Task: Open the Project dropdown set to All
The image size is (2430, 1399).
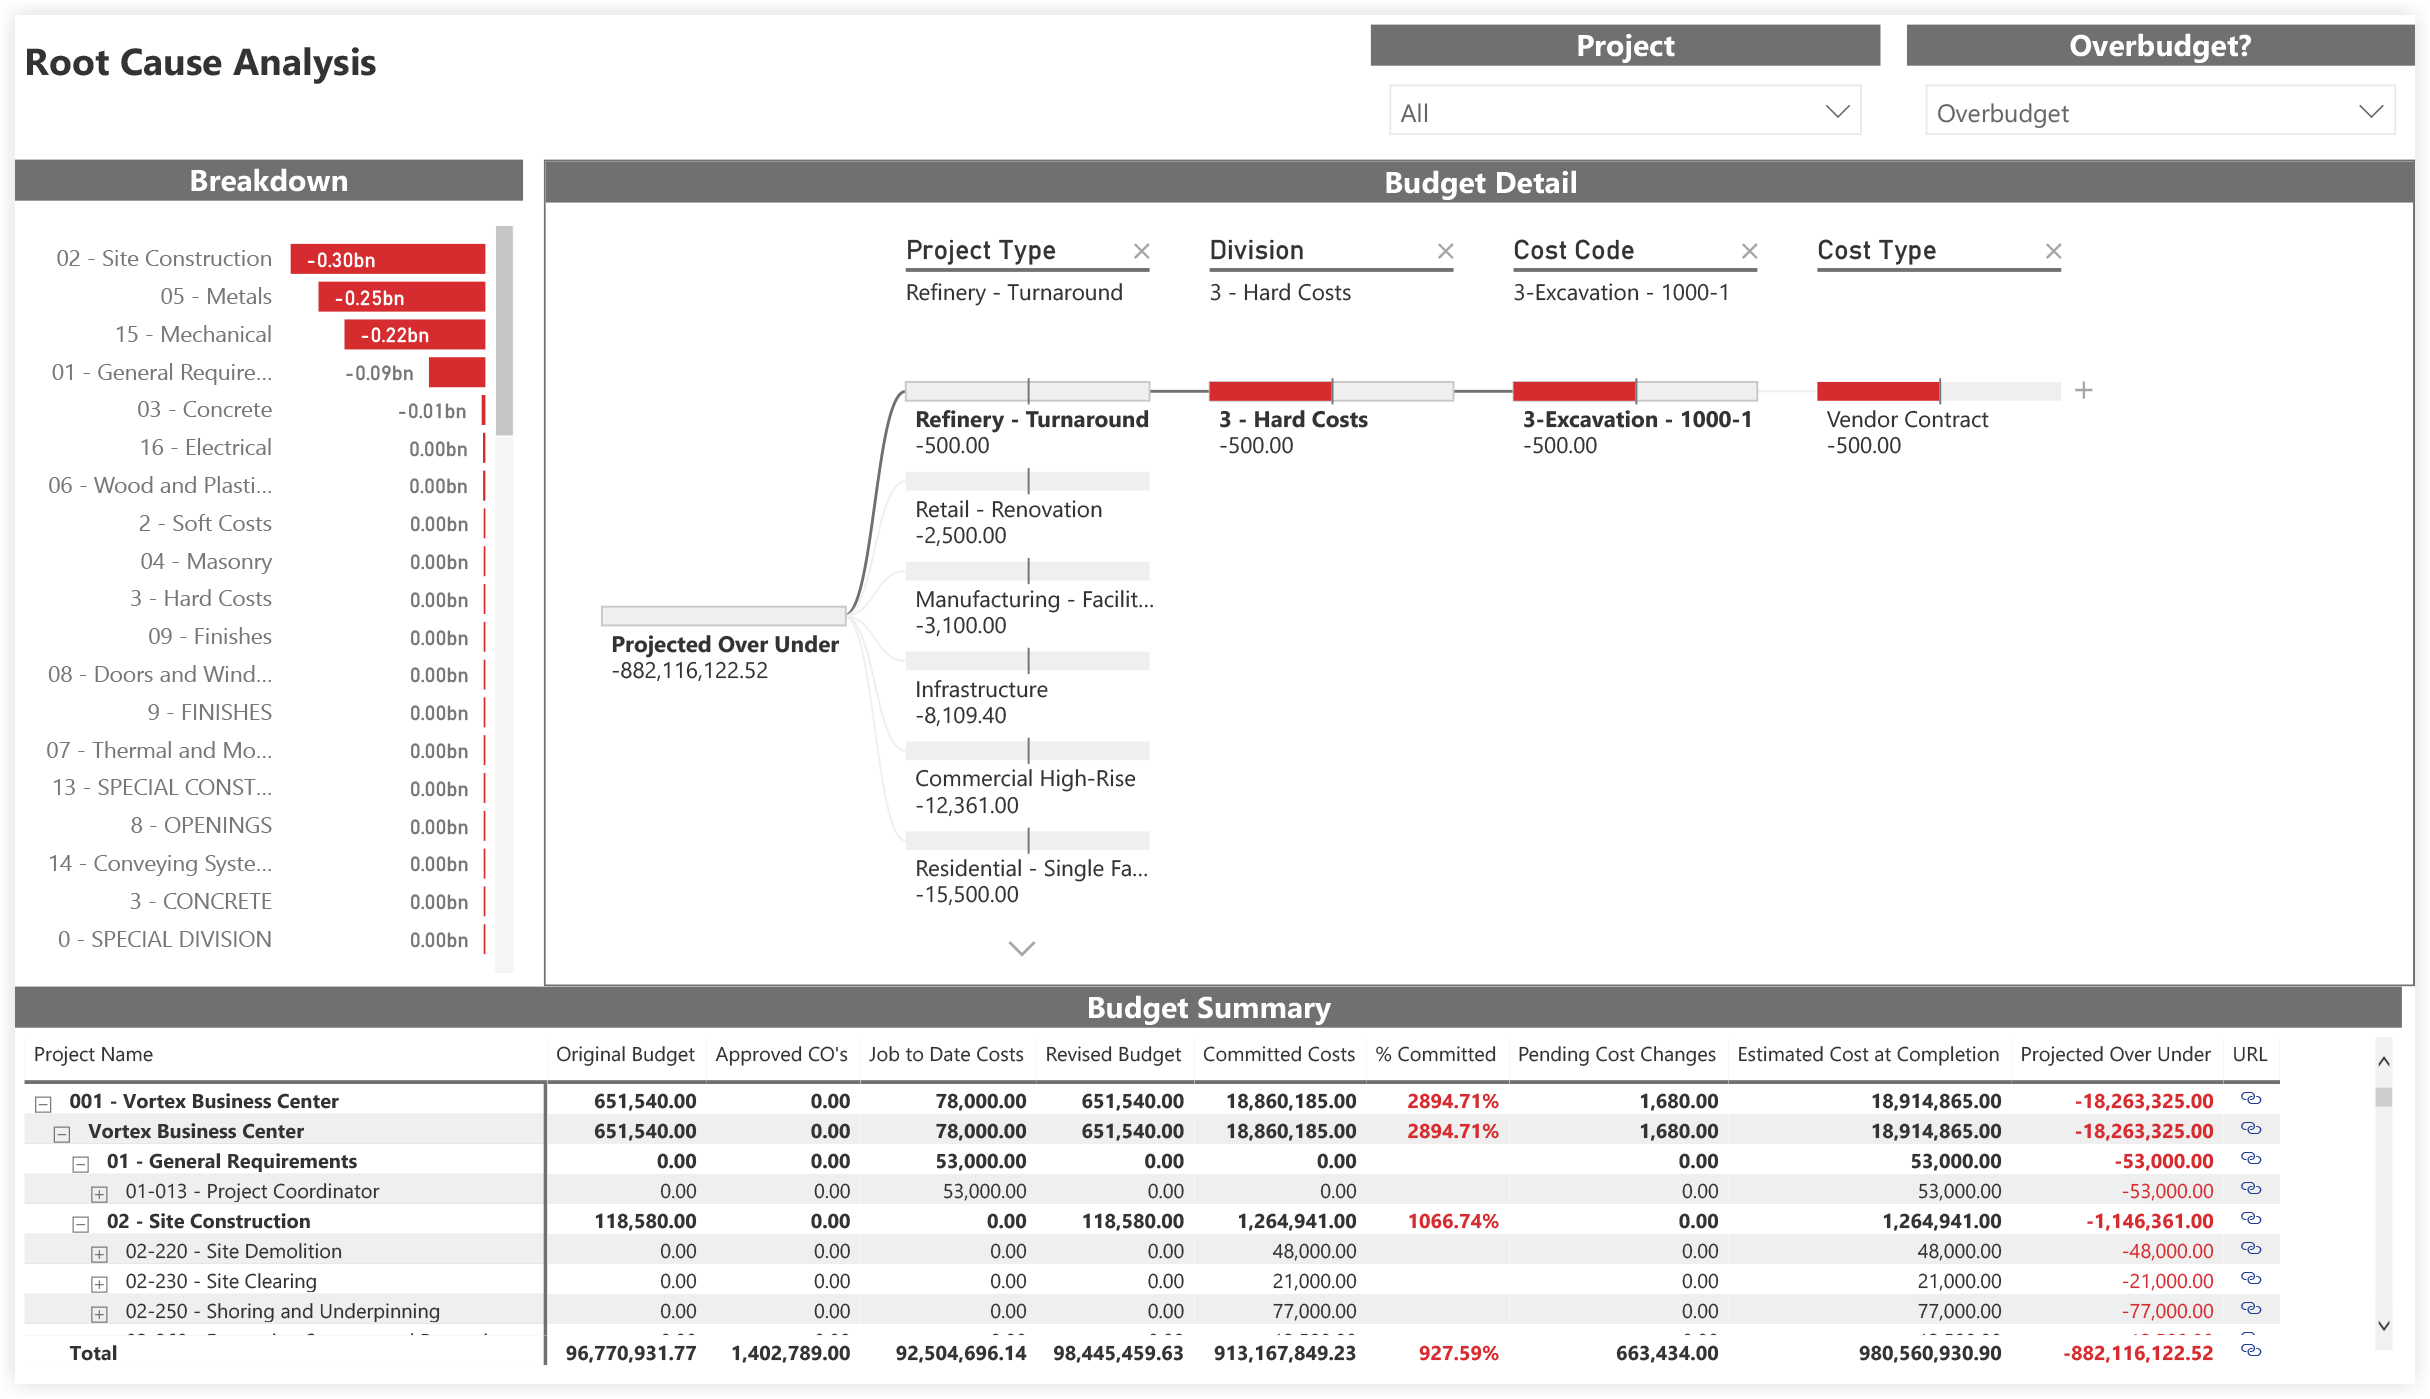Action: pos(1624,111)
